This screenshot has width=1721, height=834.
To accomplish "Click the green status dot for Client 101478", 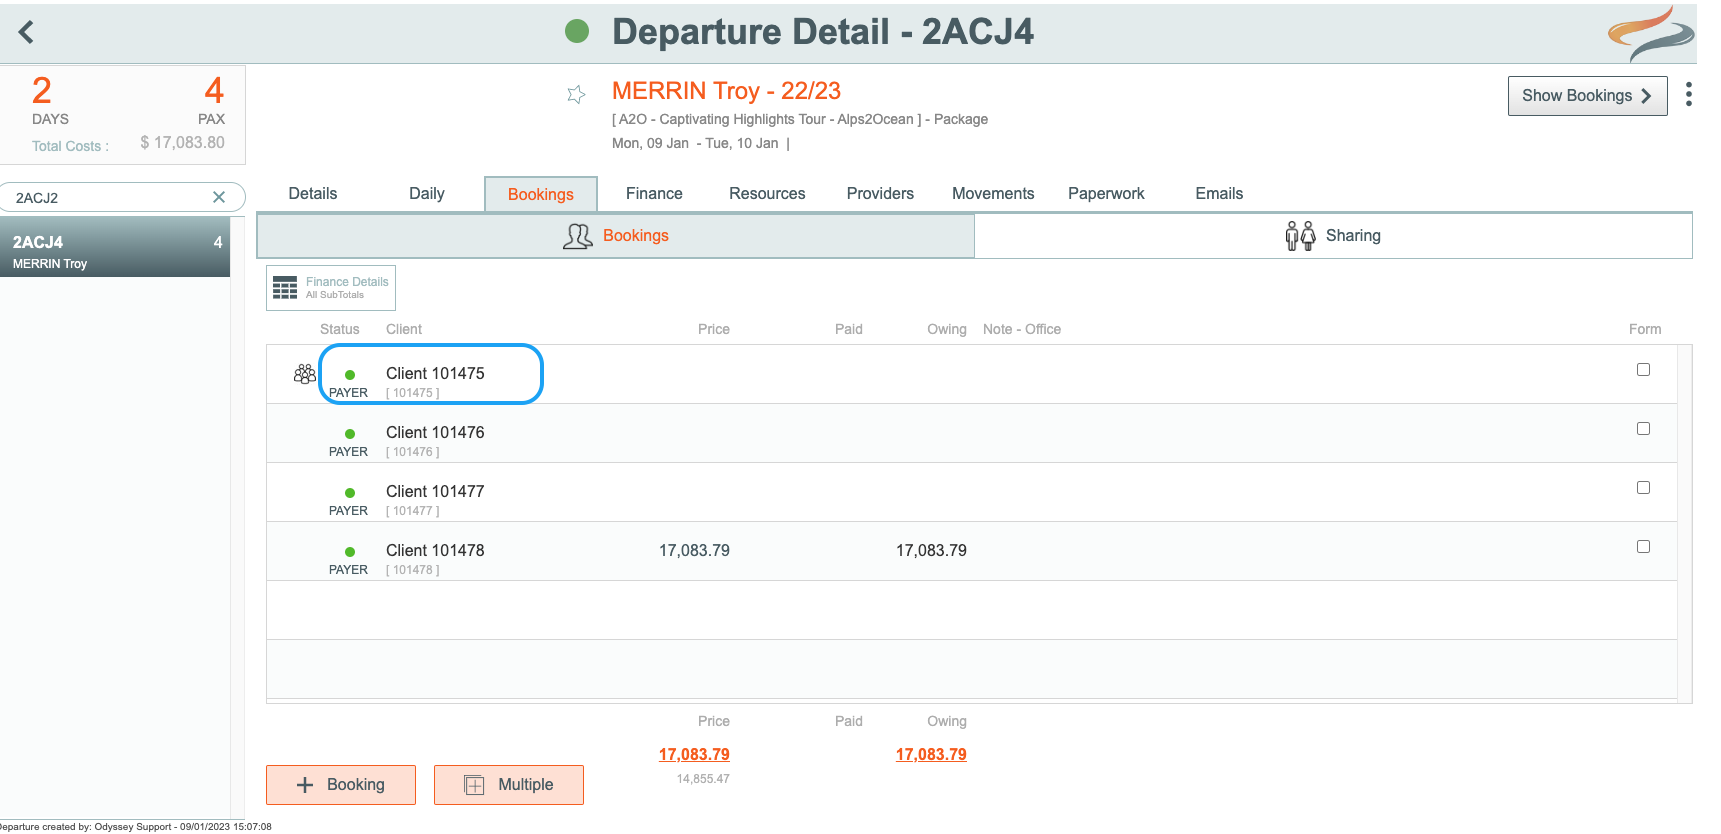I will point(350,552).
